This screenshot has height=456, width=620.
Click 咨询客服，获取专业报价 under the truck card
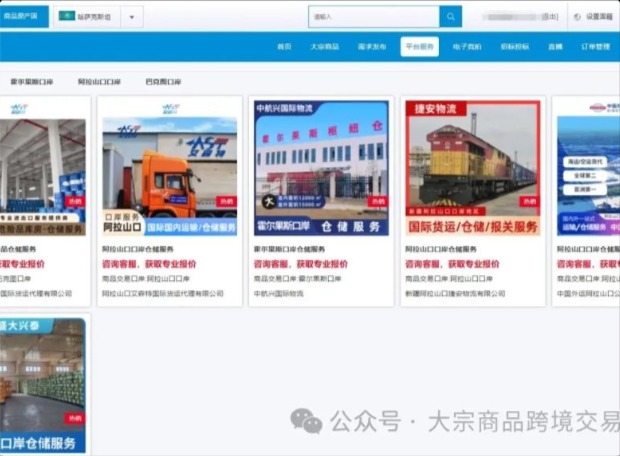[149, 264]
